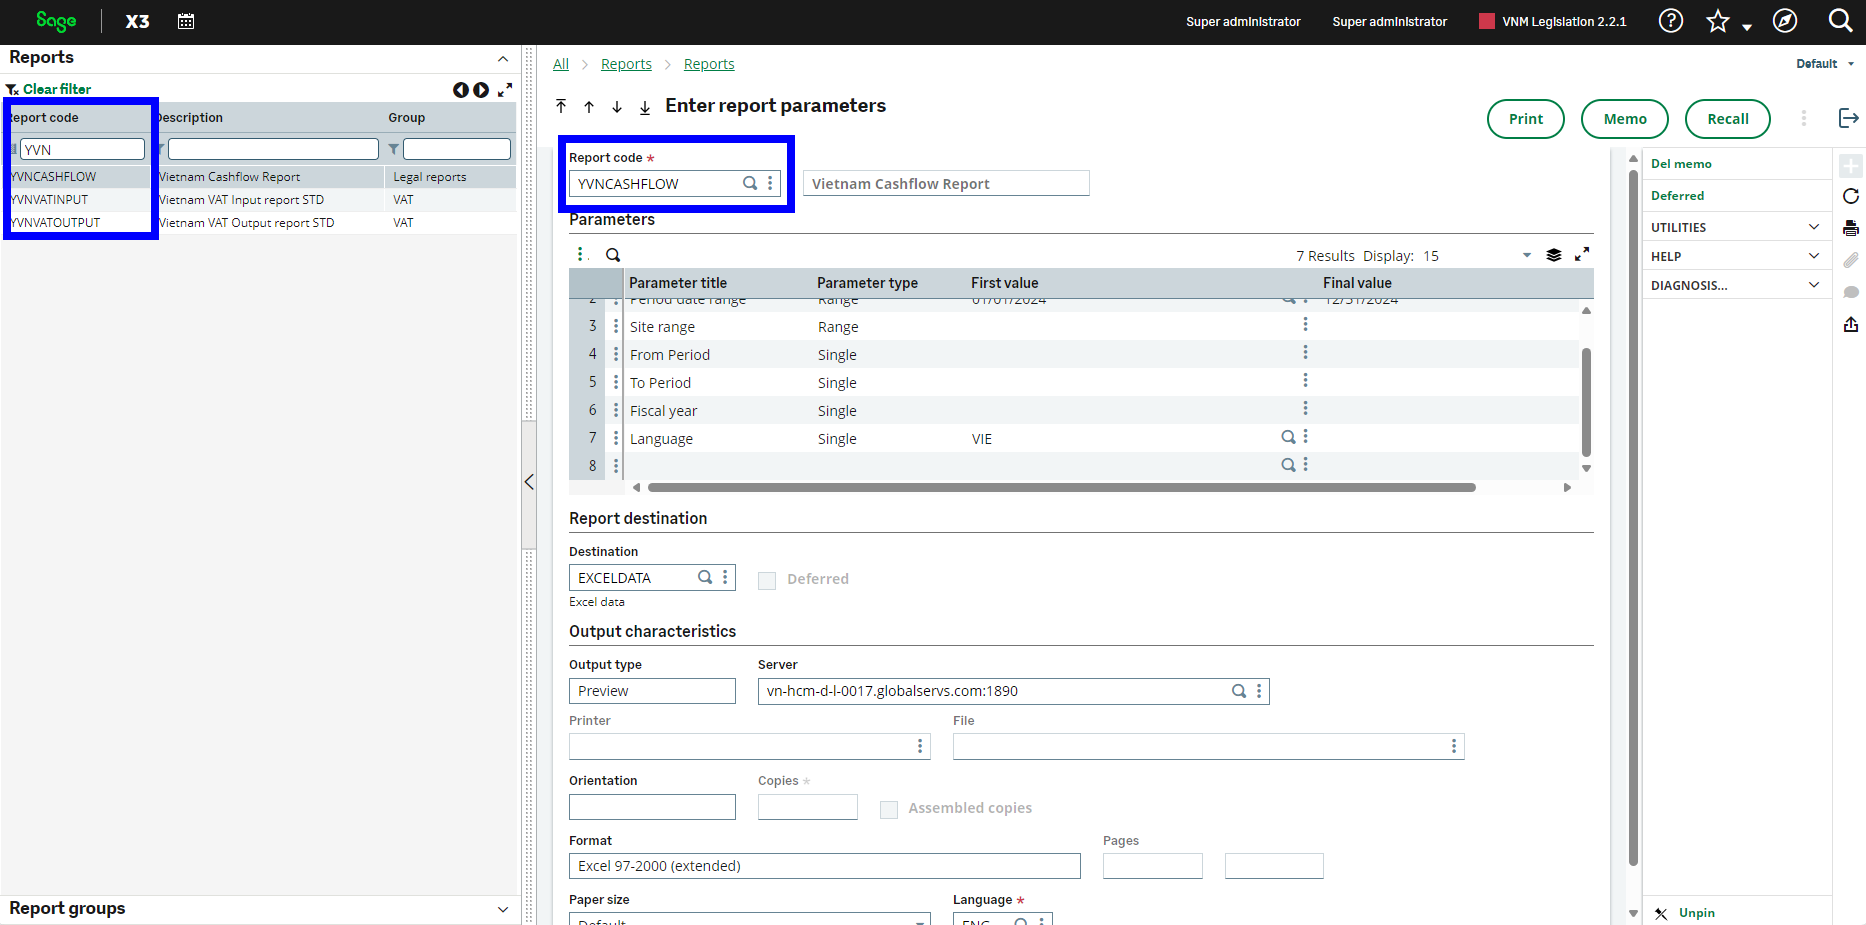Image resolution: width=1866 pixels, height=925 pixels.
Task: Click the parameters grid horizontal scrollbar
Action: point(1062,488)
